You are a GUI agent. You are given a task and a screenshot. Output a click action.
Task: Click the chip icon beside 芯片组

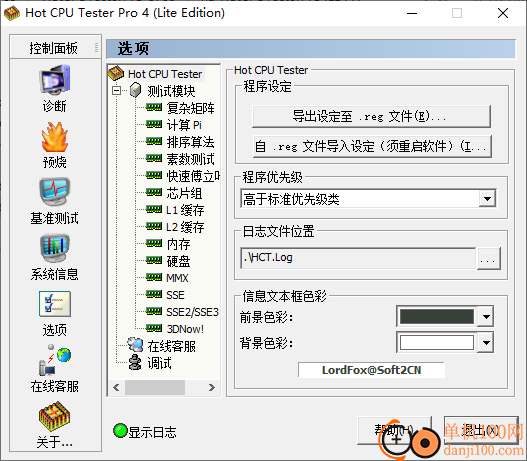[154, 192]
